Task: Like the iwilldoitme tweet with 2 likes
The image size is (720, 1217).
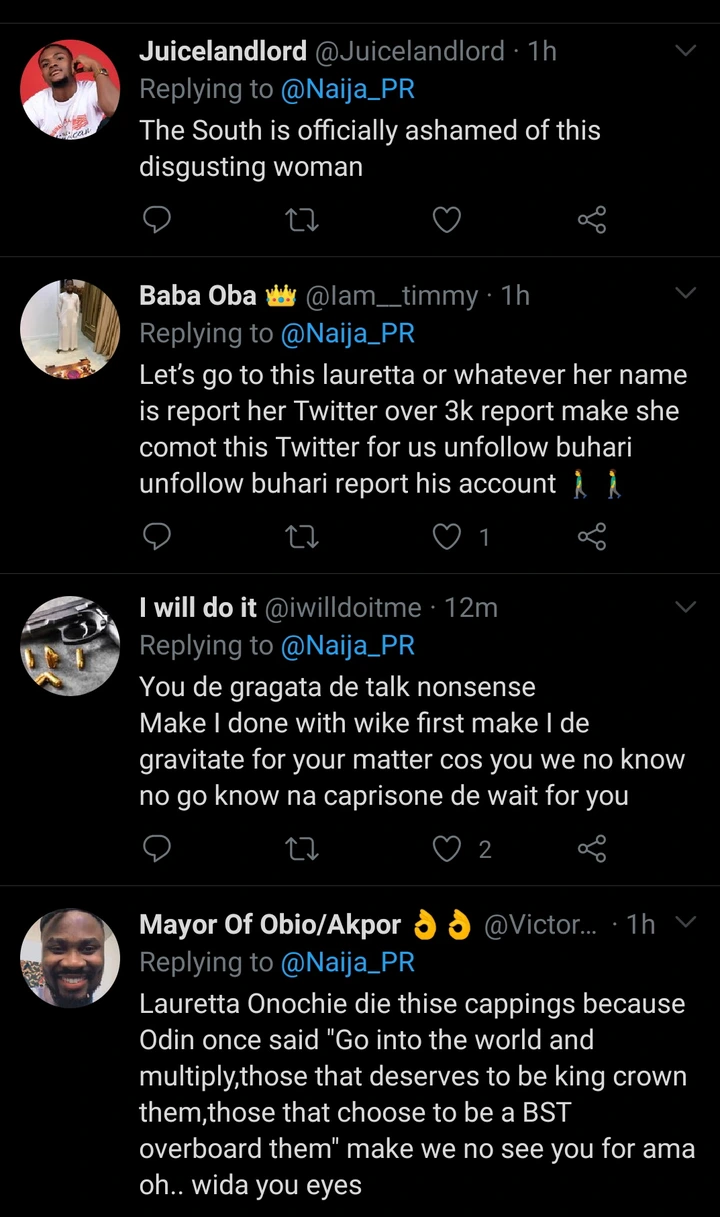Action: (x=446, y=849)
